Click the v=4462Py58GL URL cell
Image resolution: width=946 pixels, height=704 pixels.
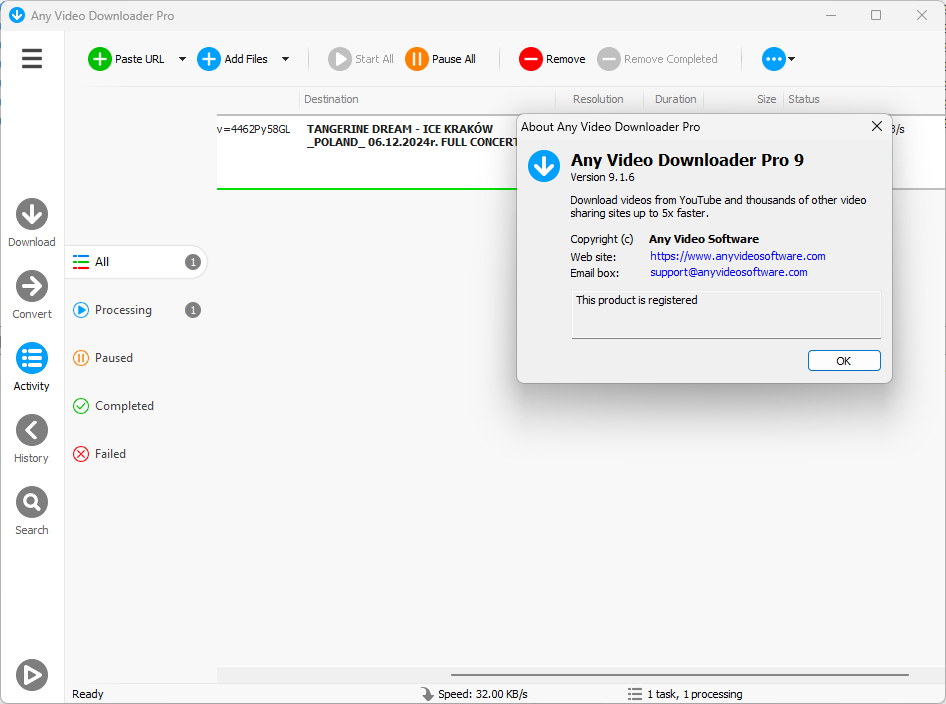click(254, 129)
